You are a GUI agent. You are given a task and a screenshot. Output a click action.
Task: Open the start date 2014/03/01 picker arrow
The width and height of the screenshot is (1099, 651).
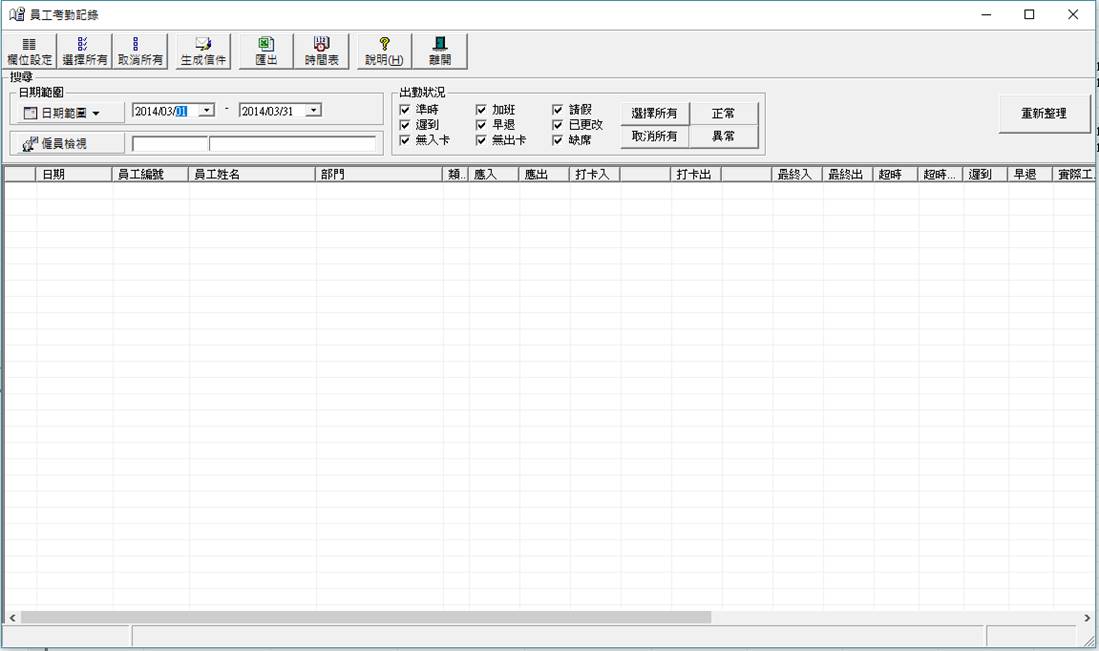point(207,111)
